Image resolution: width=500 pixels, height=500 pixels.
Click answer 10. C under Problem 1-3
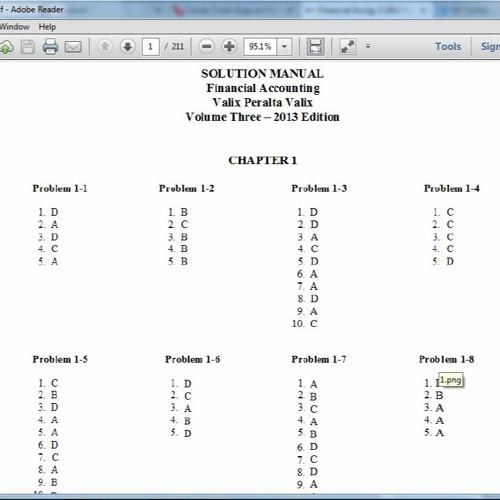tap(305, 324)
